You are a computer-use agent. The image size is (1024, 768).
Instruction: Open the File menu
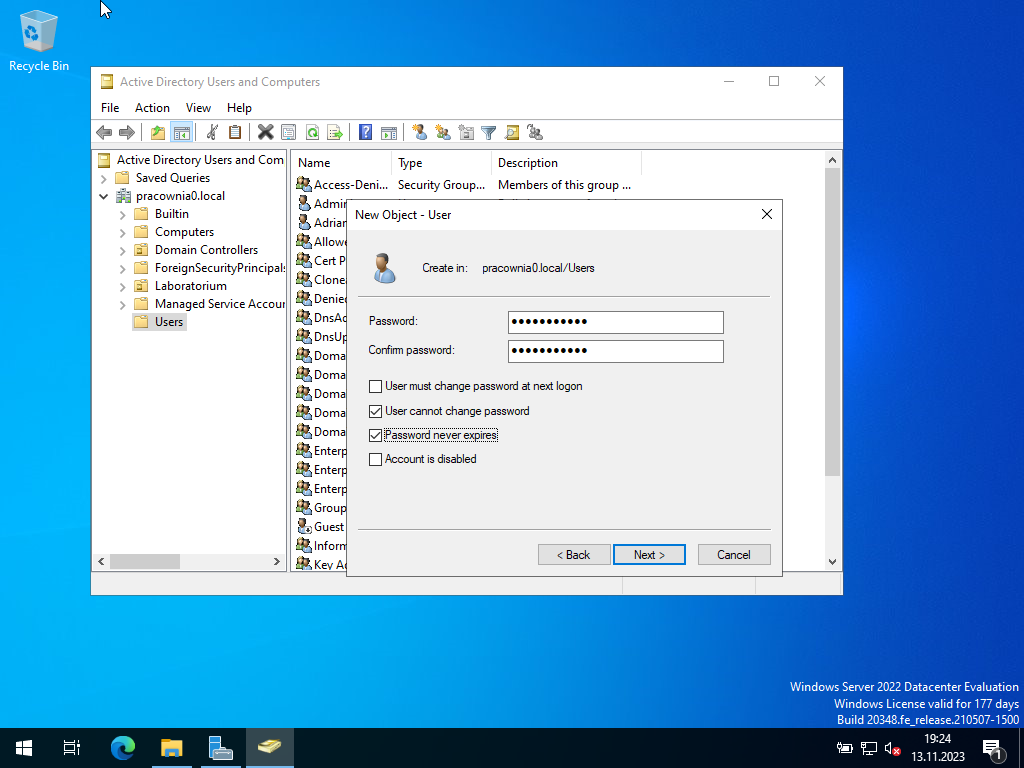[x=110, y=108]
